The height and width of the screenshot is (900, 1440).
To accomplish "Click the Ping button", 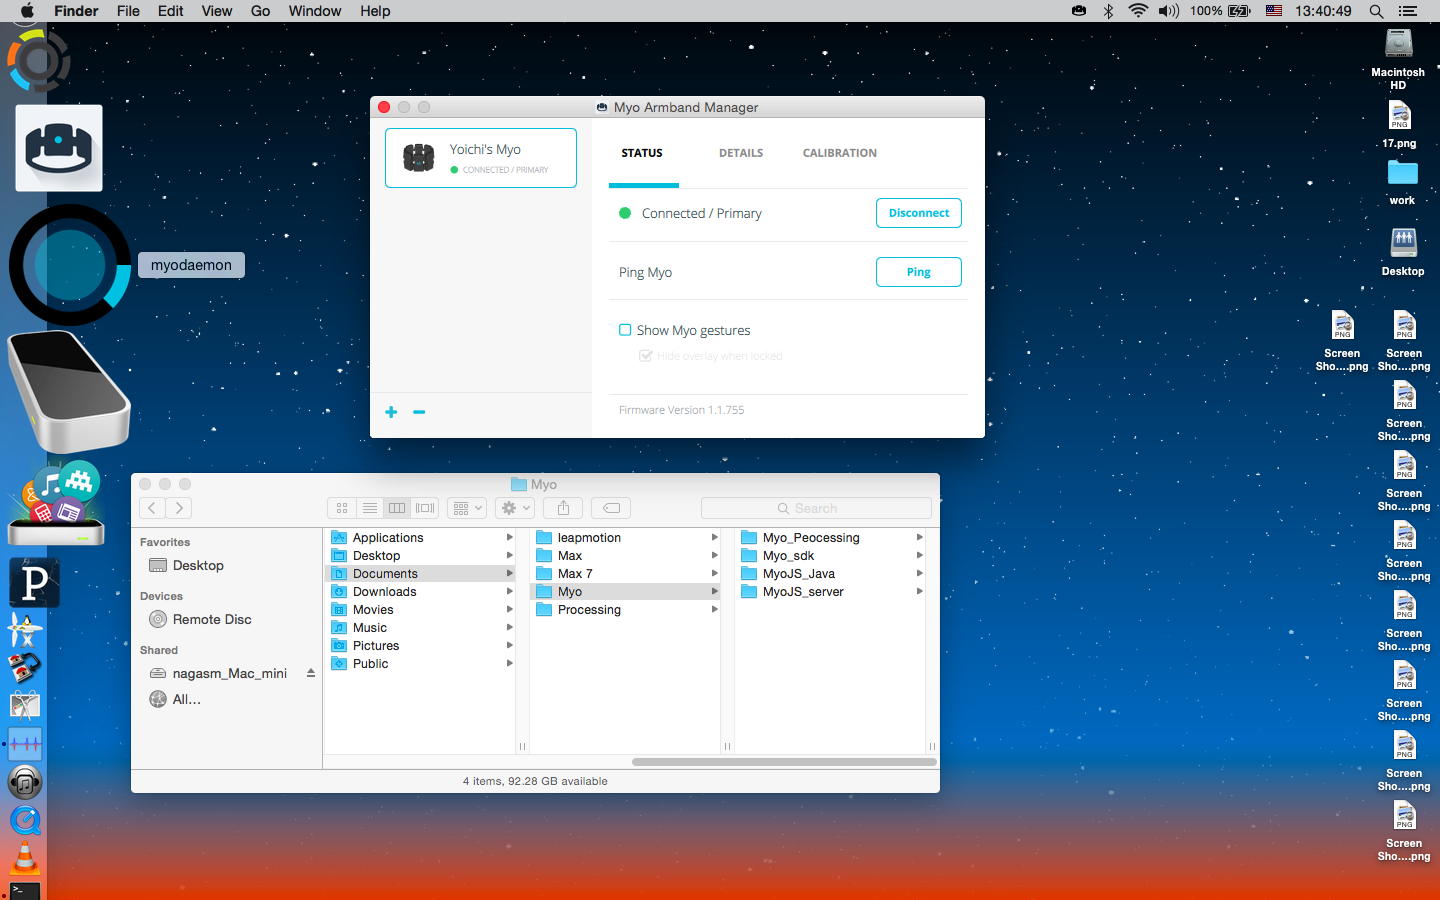I will click(x=918, y=272).
